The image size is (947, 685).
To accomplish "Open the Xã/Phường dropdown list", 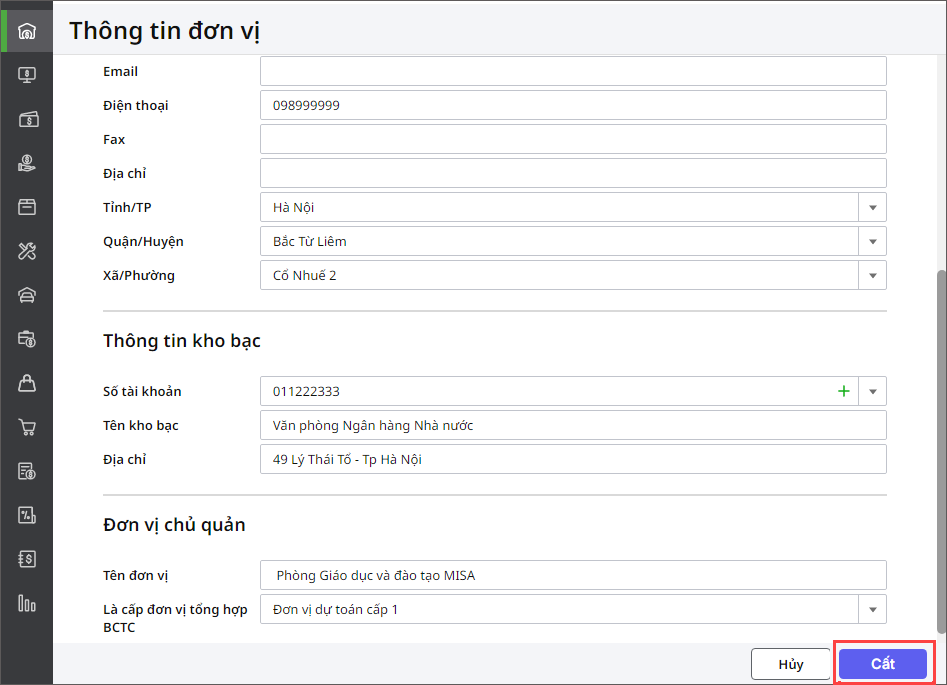I will click(872, 276).
